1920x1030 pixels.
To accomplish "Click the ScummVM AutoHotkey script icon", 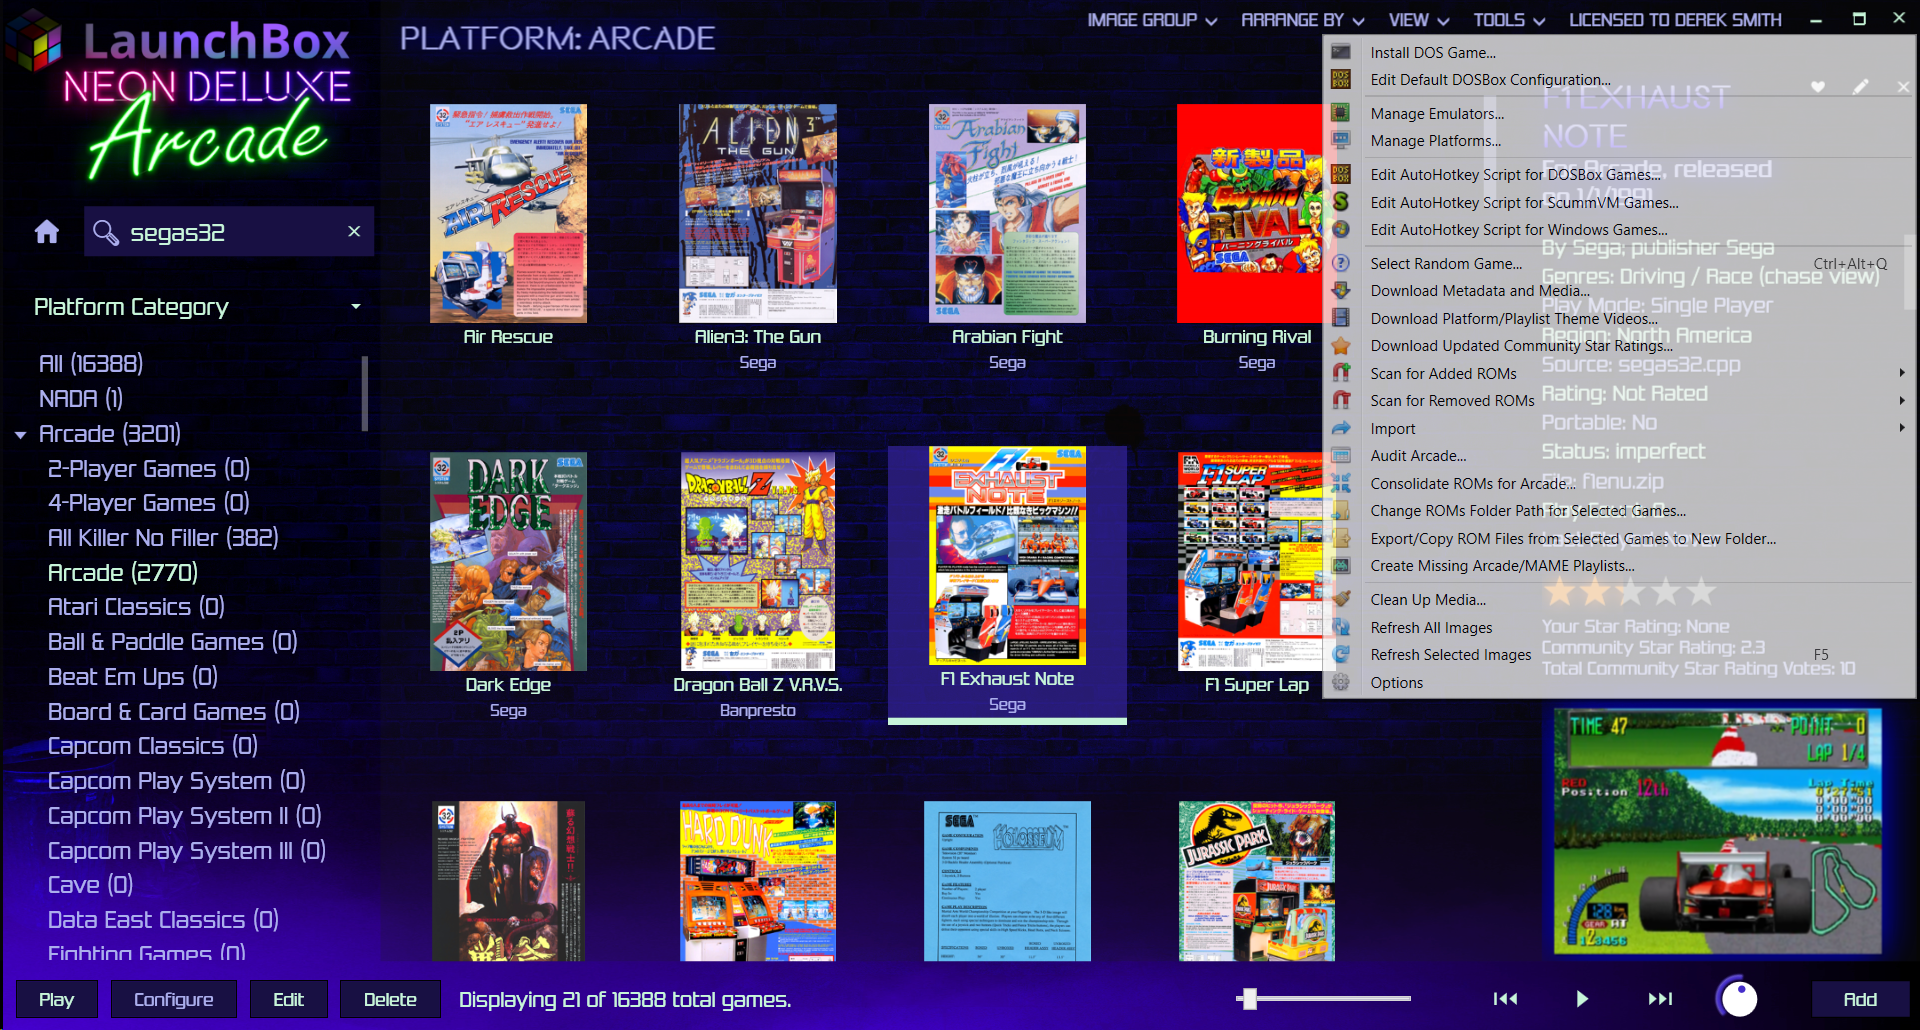I will coord(1341,202).
